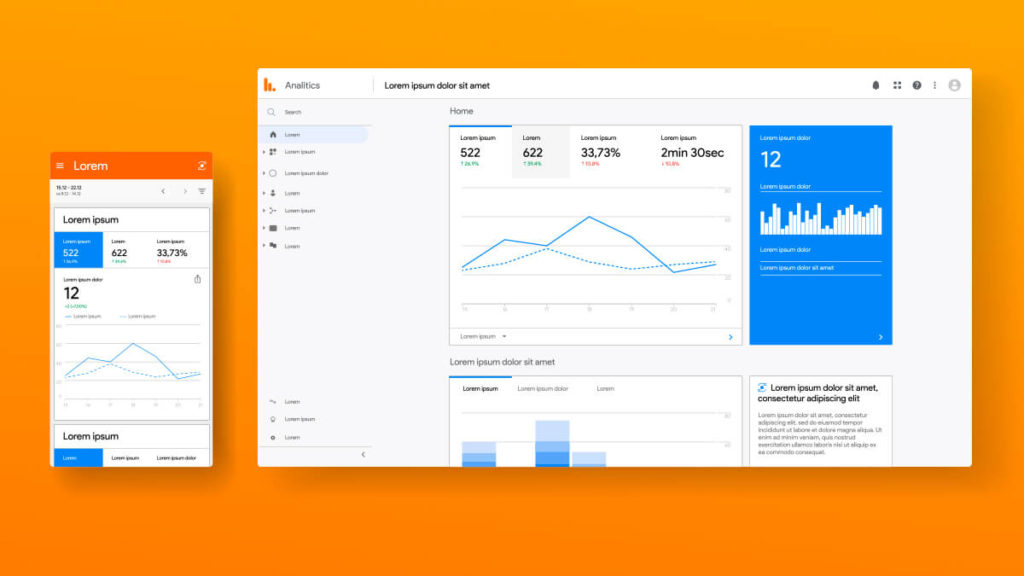The width and height of the screenshot is (1024, 576).
Task: Go to previous date range in mobile view
Action: pos(164,191)
